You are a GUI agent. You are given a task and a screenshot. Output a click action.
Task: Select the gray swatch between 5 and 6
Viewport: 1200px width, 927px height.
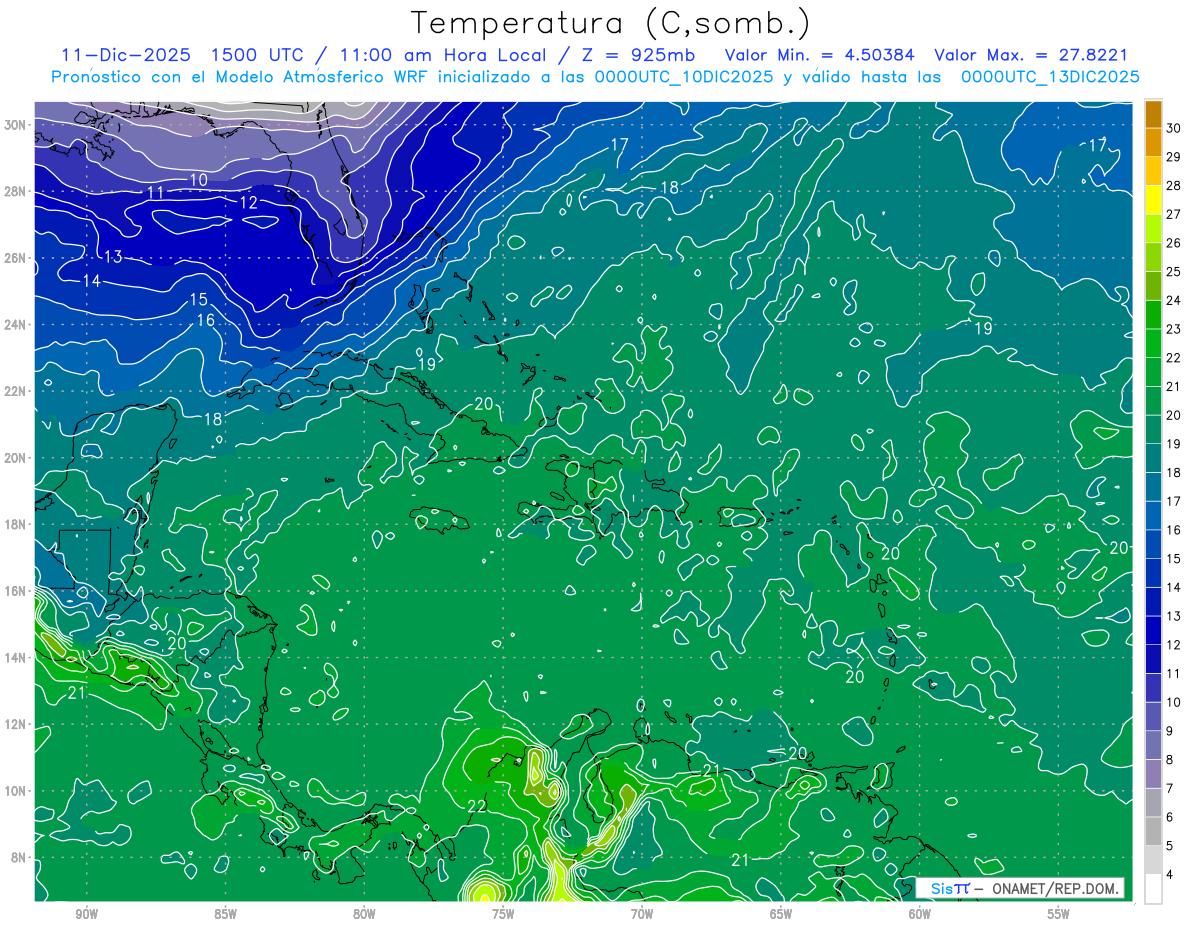click(x=1153, y=831)
